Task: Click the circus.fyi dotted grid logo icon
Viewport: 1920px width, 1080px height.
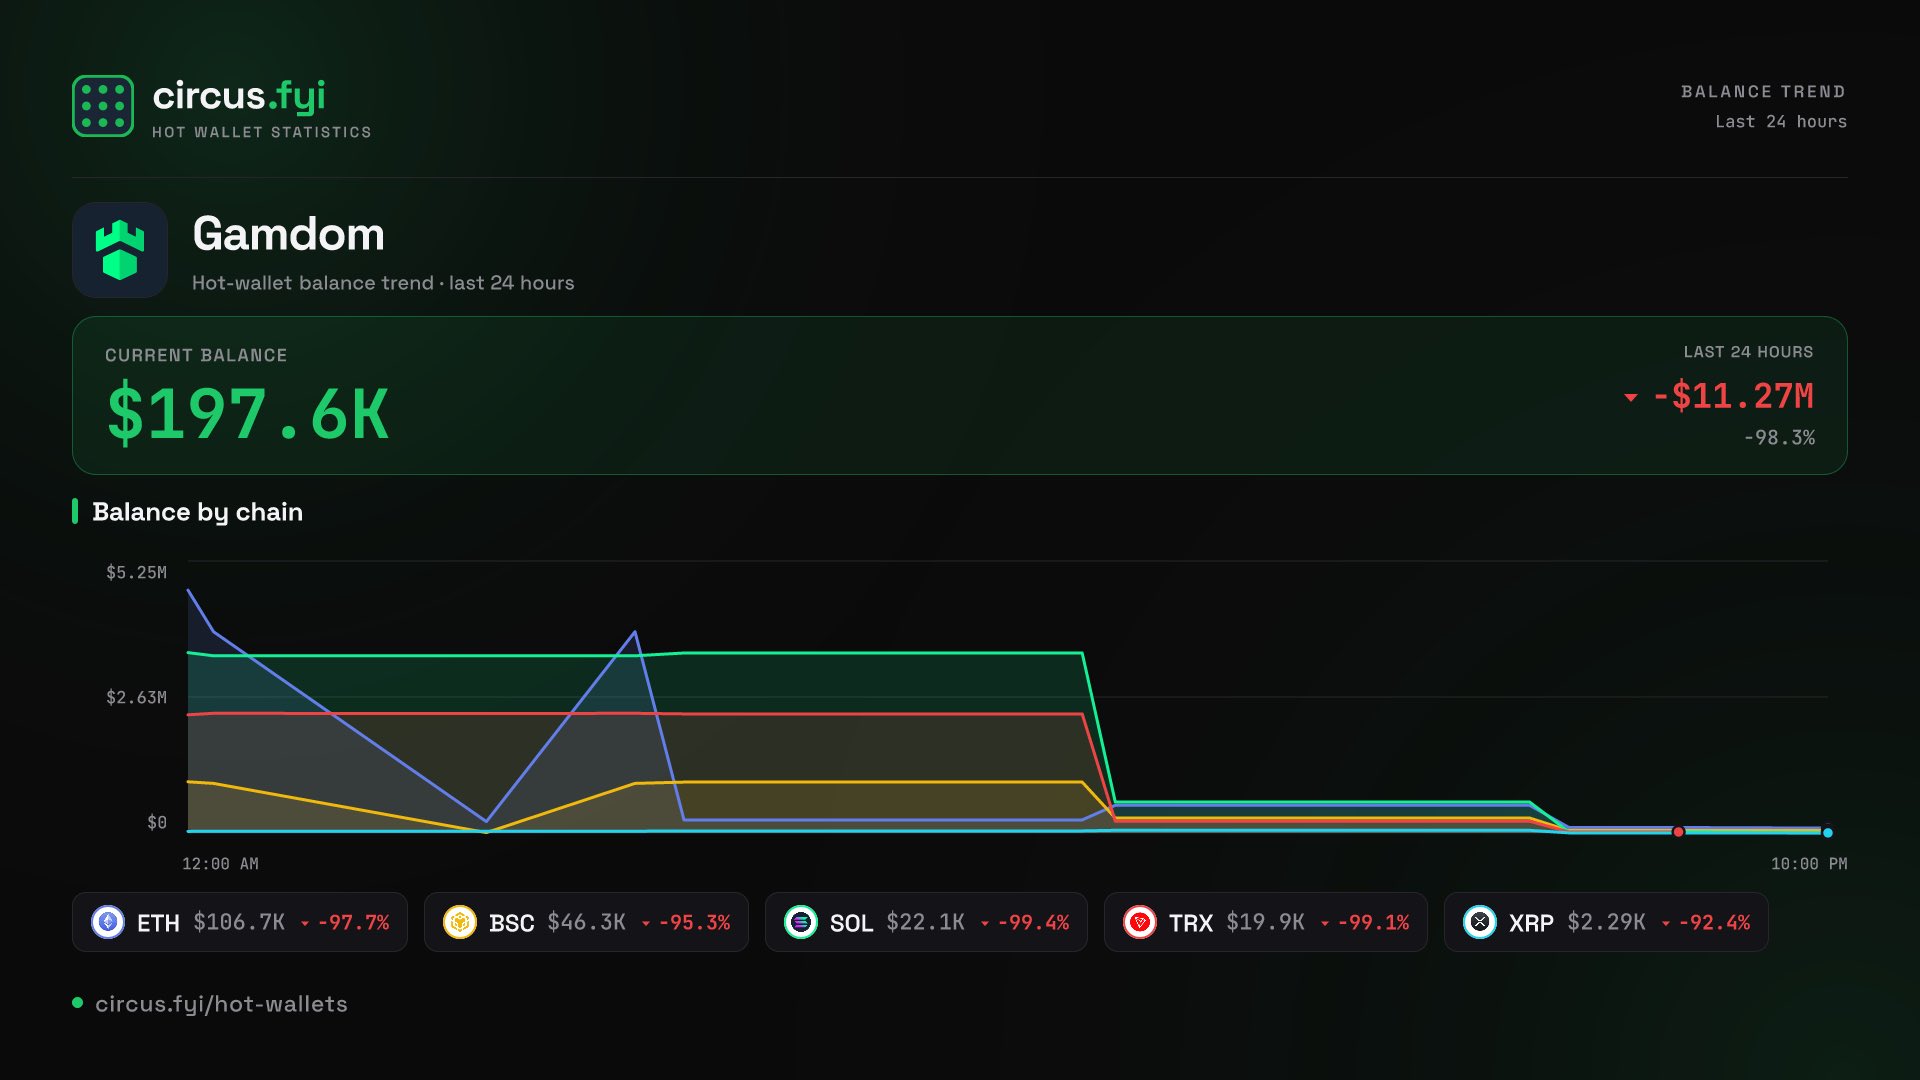Action: pos(103,106)
